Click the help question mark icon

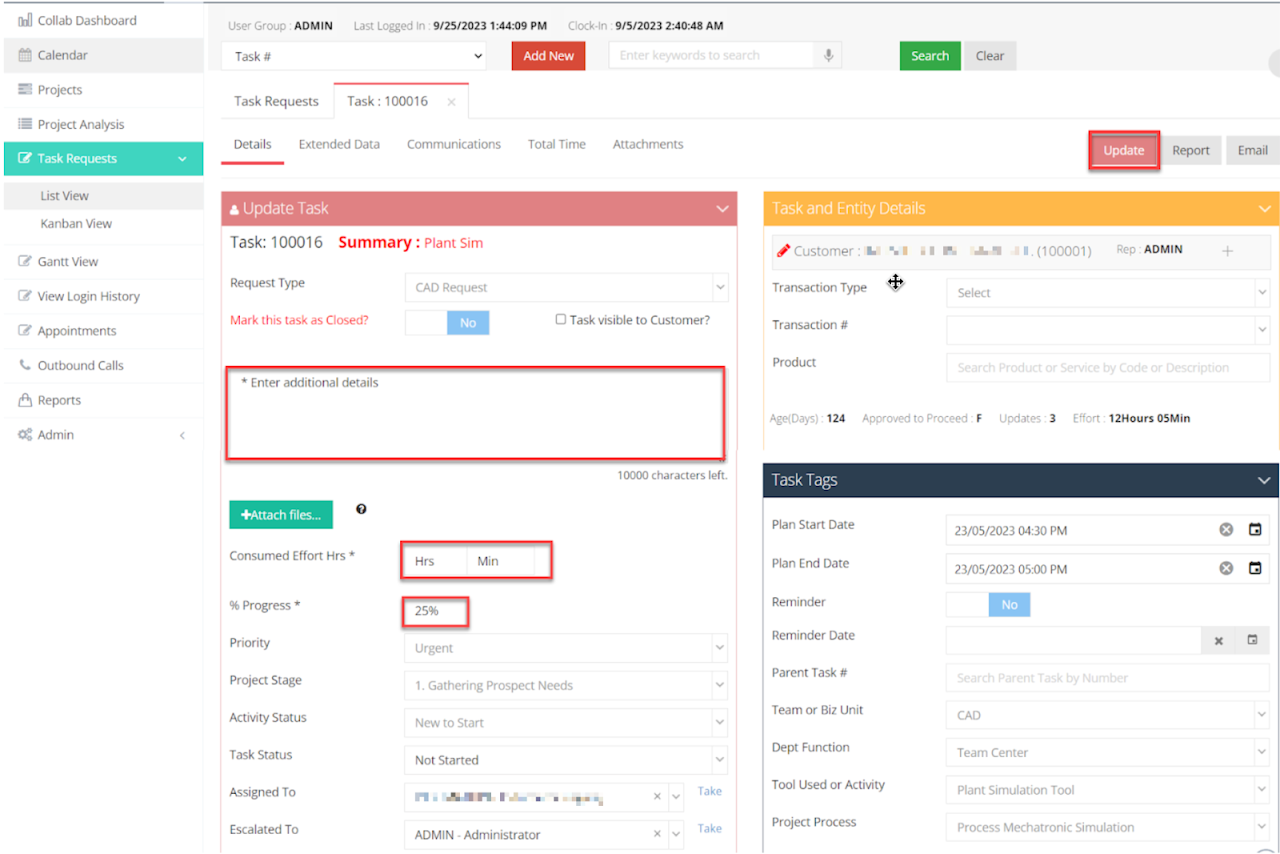point(361,510)
